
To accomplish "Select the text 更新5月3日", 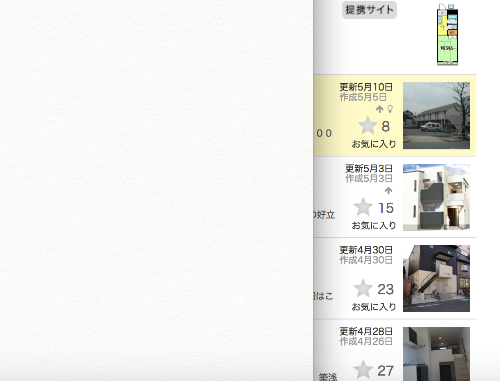I will coord(369,168).
